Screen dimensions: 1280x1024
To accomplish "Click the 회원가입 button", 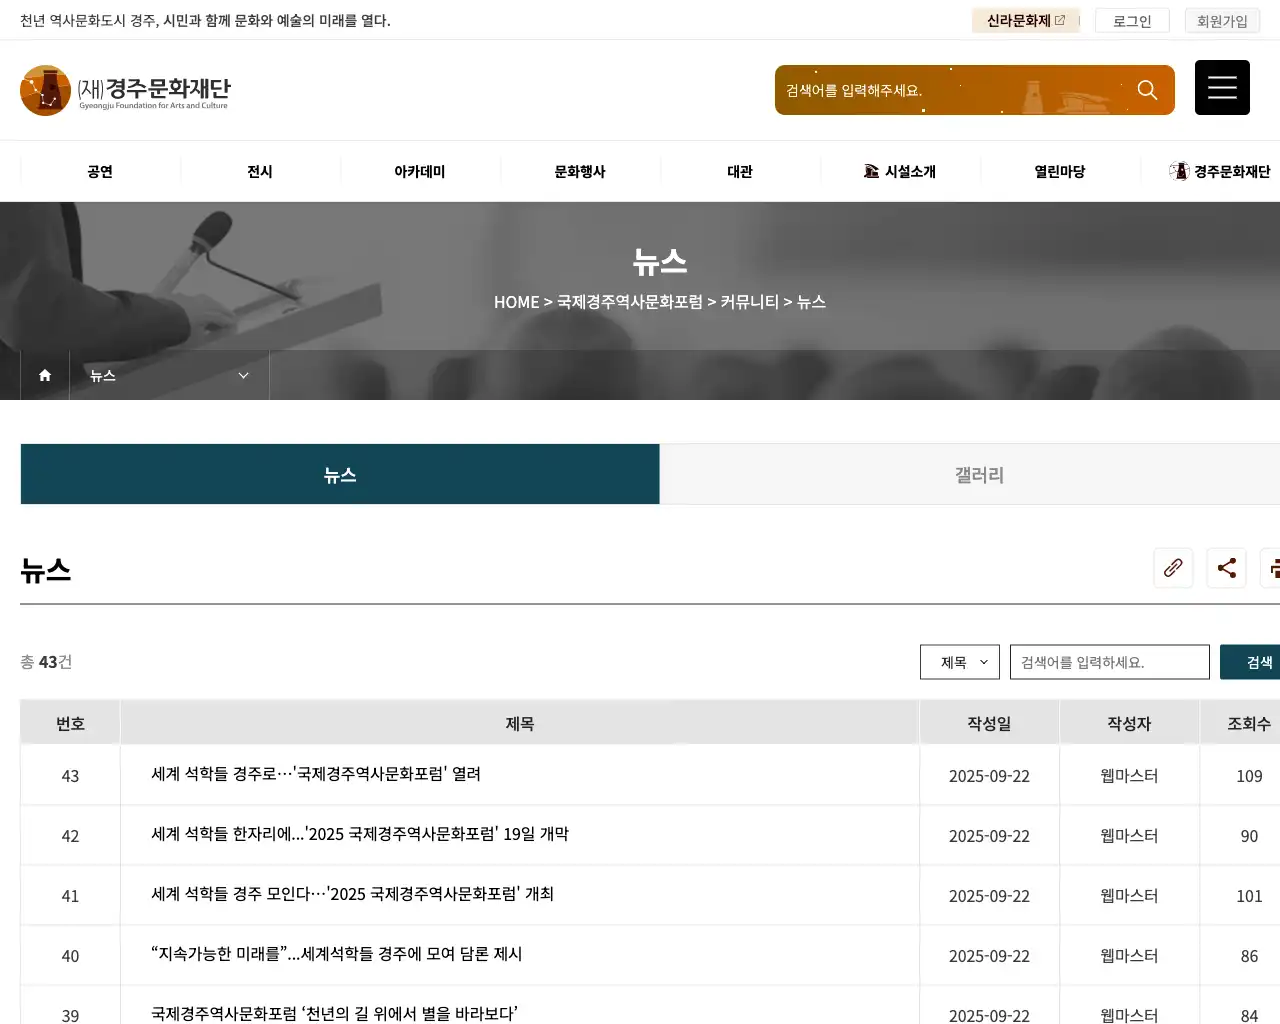I will (1222, 19).
